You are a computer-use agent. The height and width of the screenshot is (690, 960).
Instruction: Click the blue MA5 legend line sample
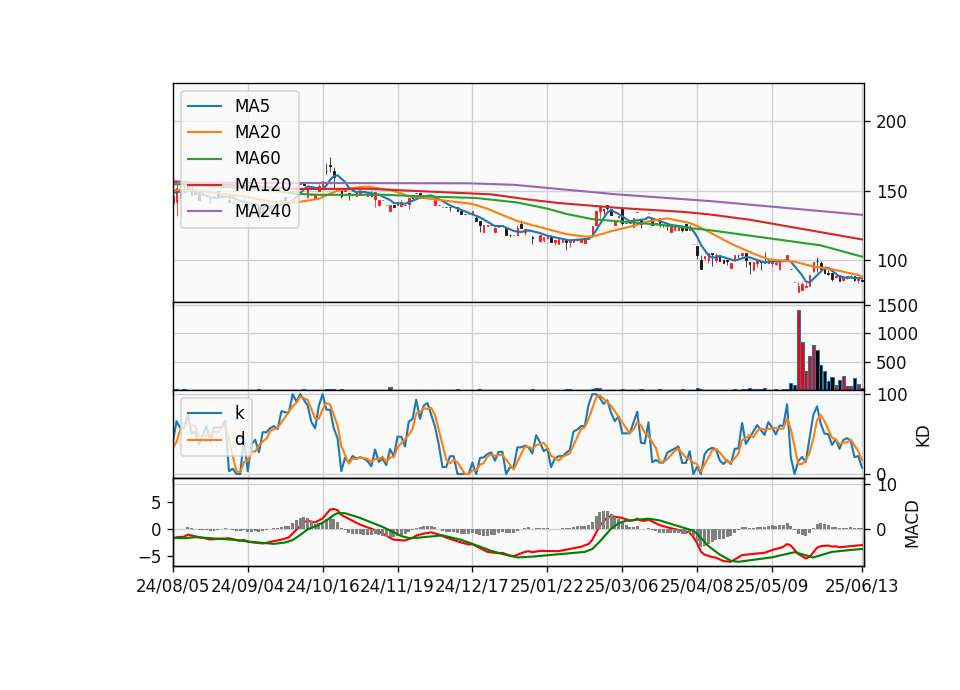[204, 106]
